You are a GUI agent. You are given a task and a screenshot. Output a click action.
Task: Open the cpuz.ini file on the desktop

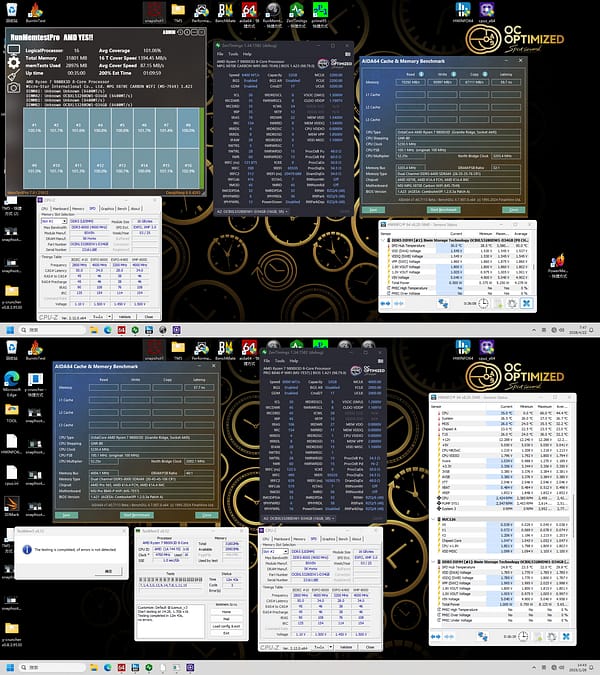[11, 484]
